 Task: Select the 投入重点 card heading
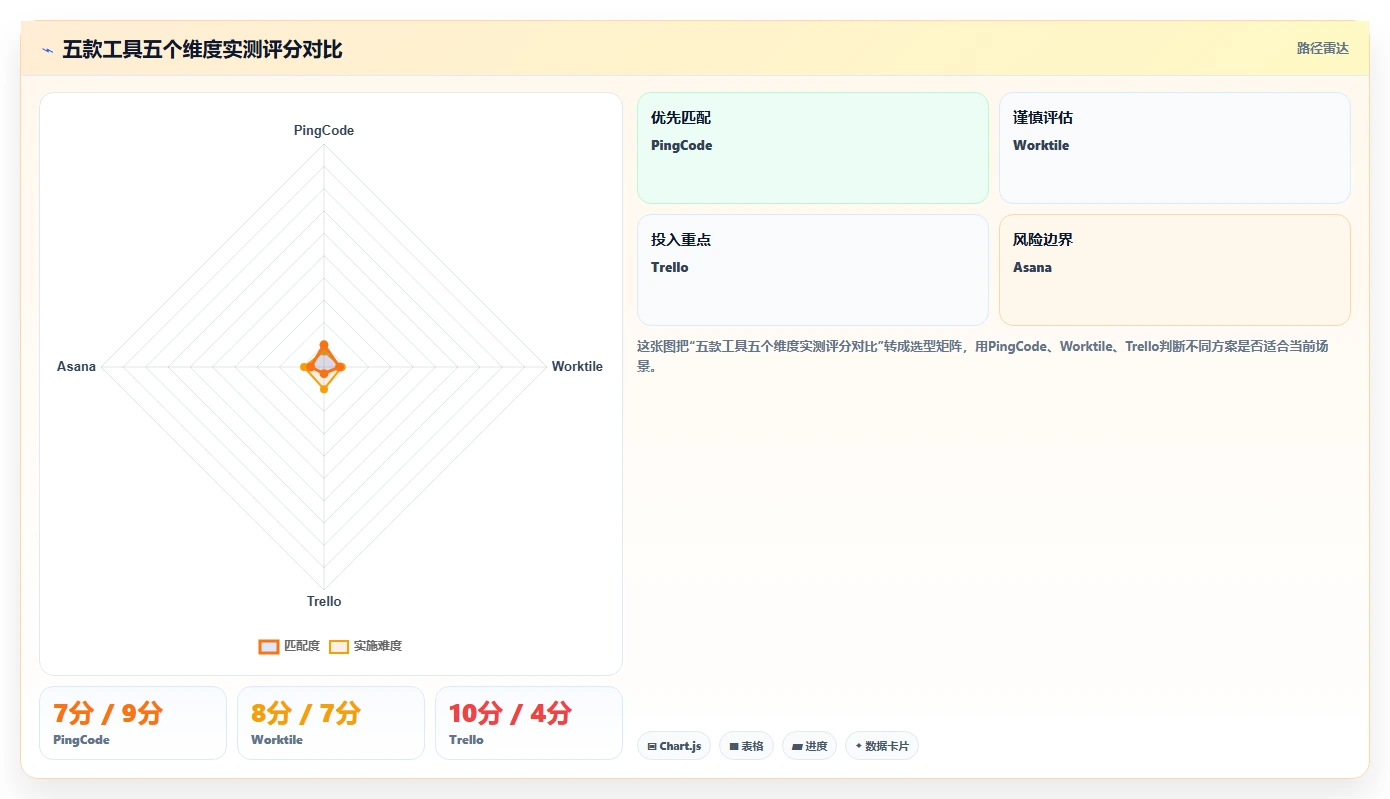[681, 240]
